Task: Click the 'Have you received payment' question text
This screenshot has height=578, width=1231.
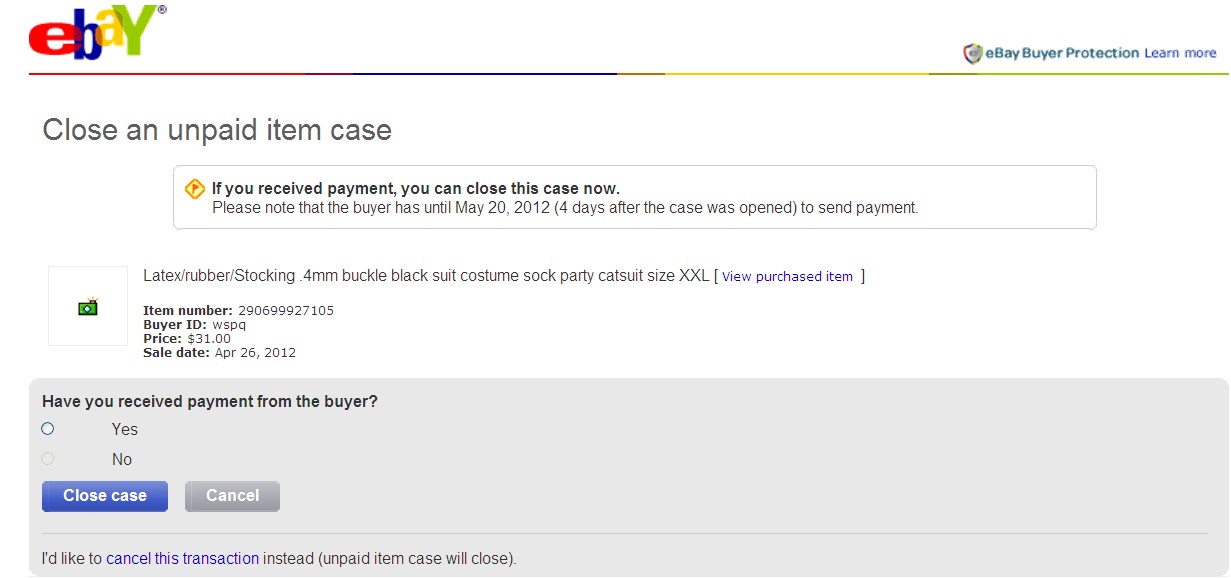Action: [210, 401]
